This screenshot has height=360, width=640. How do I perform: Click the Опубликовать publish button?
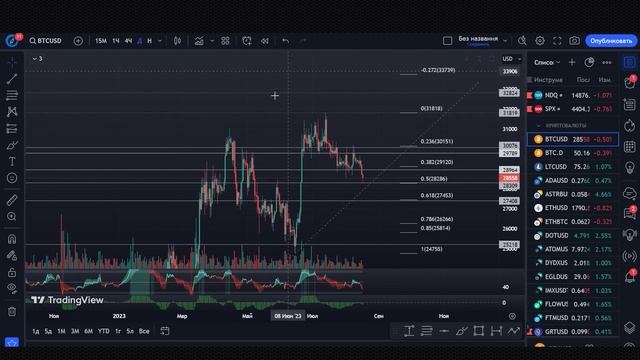[x=611, y=41]
